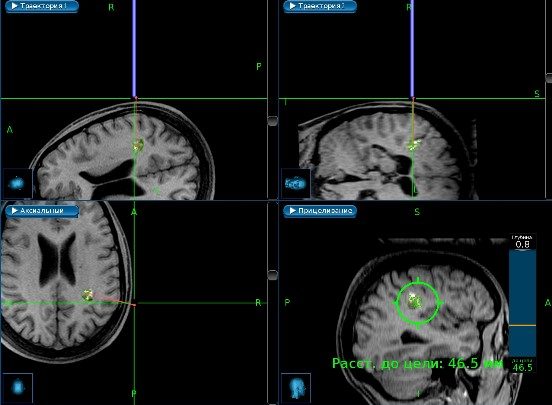Click the head orientation thumbnail in the axial view
This screenshot has width=552, height=405.
pyautogui.click(x=18, y=388)
